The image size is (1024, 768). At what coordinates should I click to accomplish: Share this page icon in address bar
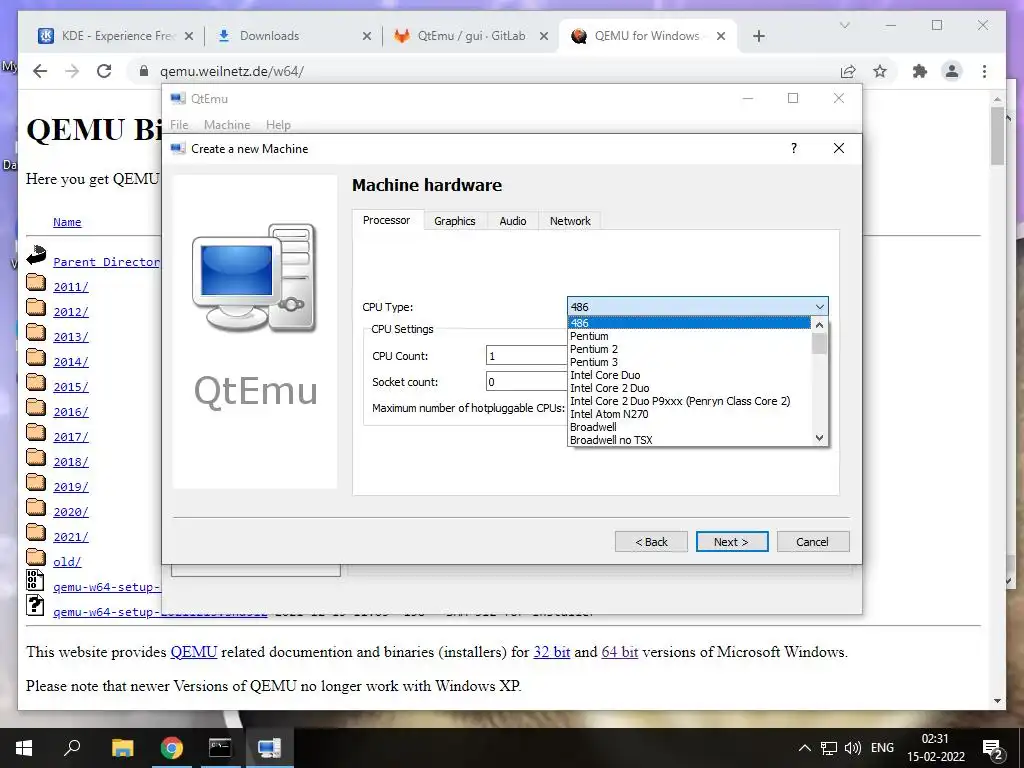tap(848, 71)
